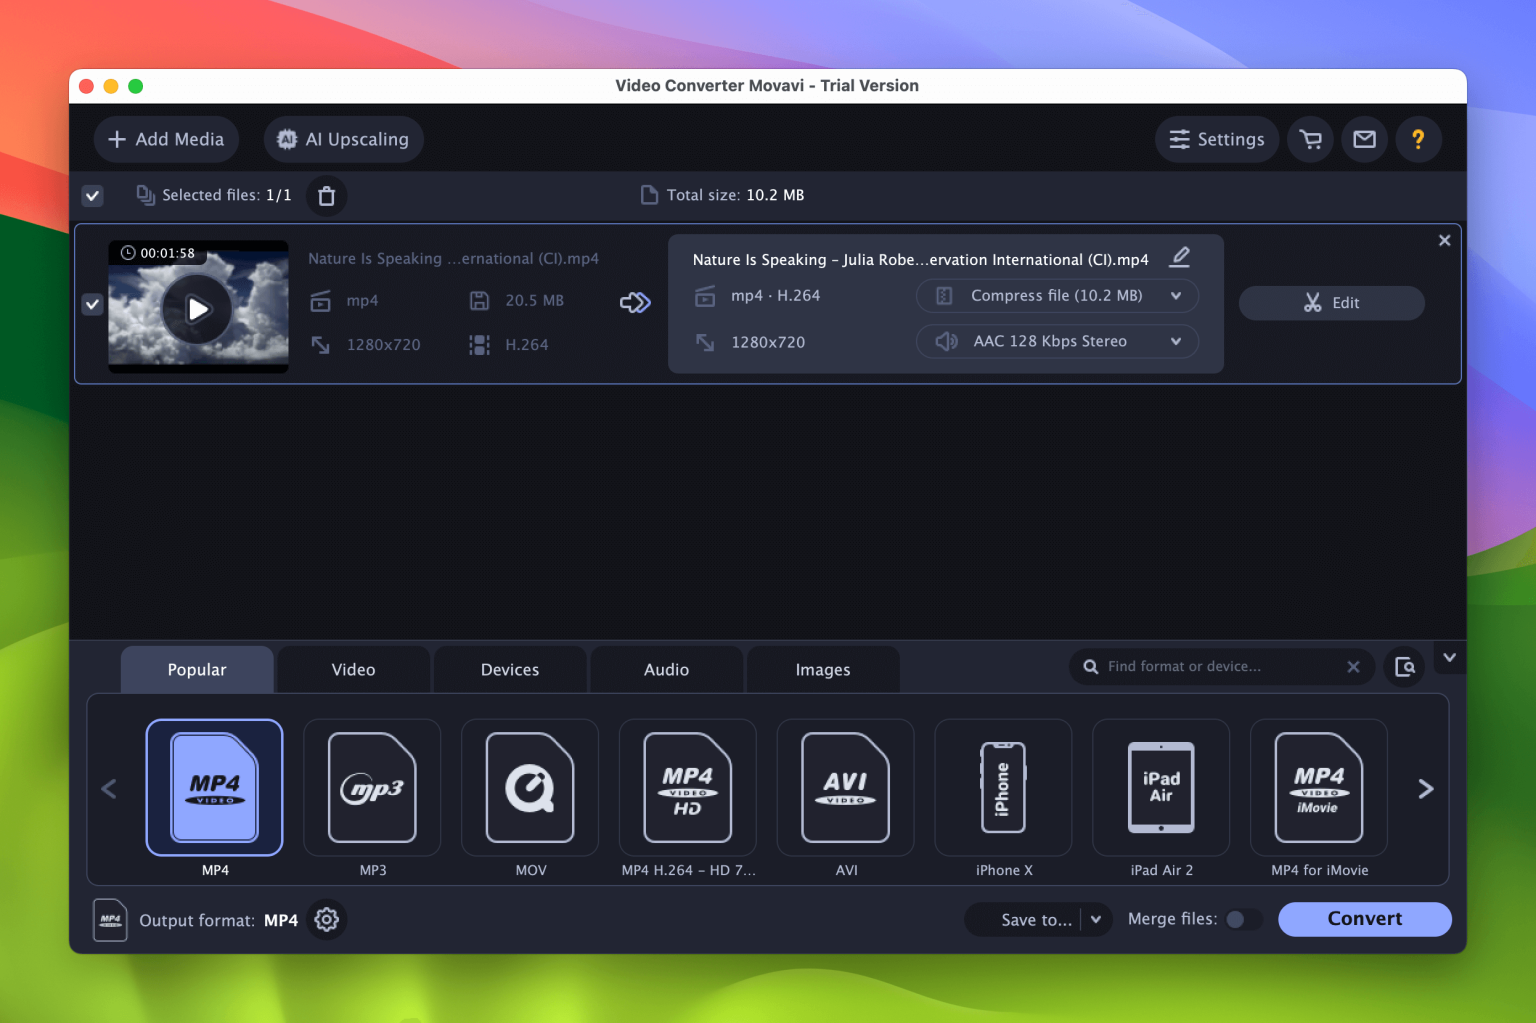The width and height of the screenshot is (1536, 1023).
Task: Click the email envelope icon
Action: pos(1364,139)
